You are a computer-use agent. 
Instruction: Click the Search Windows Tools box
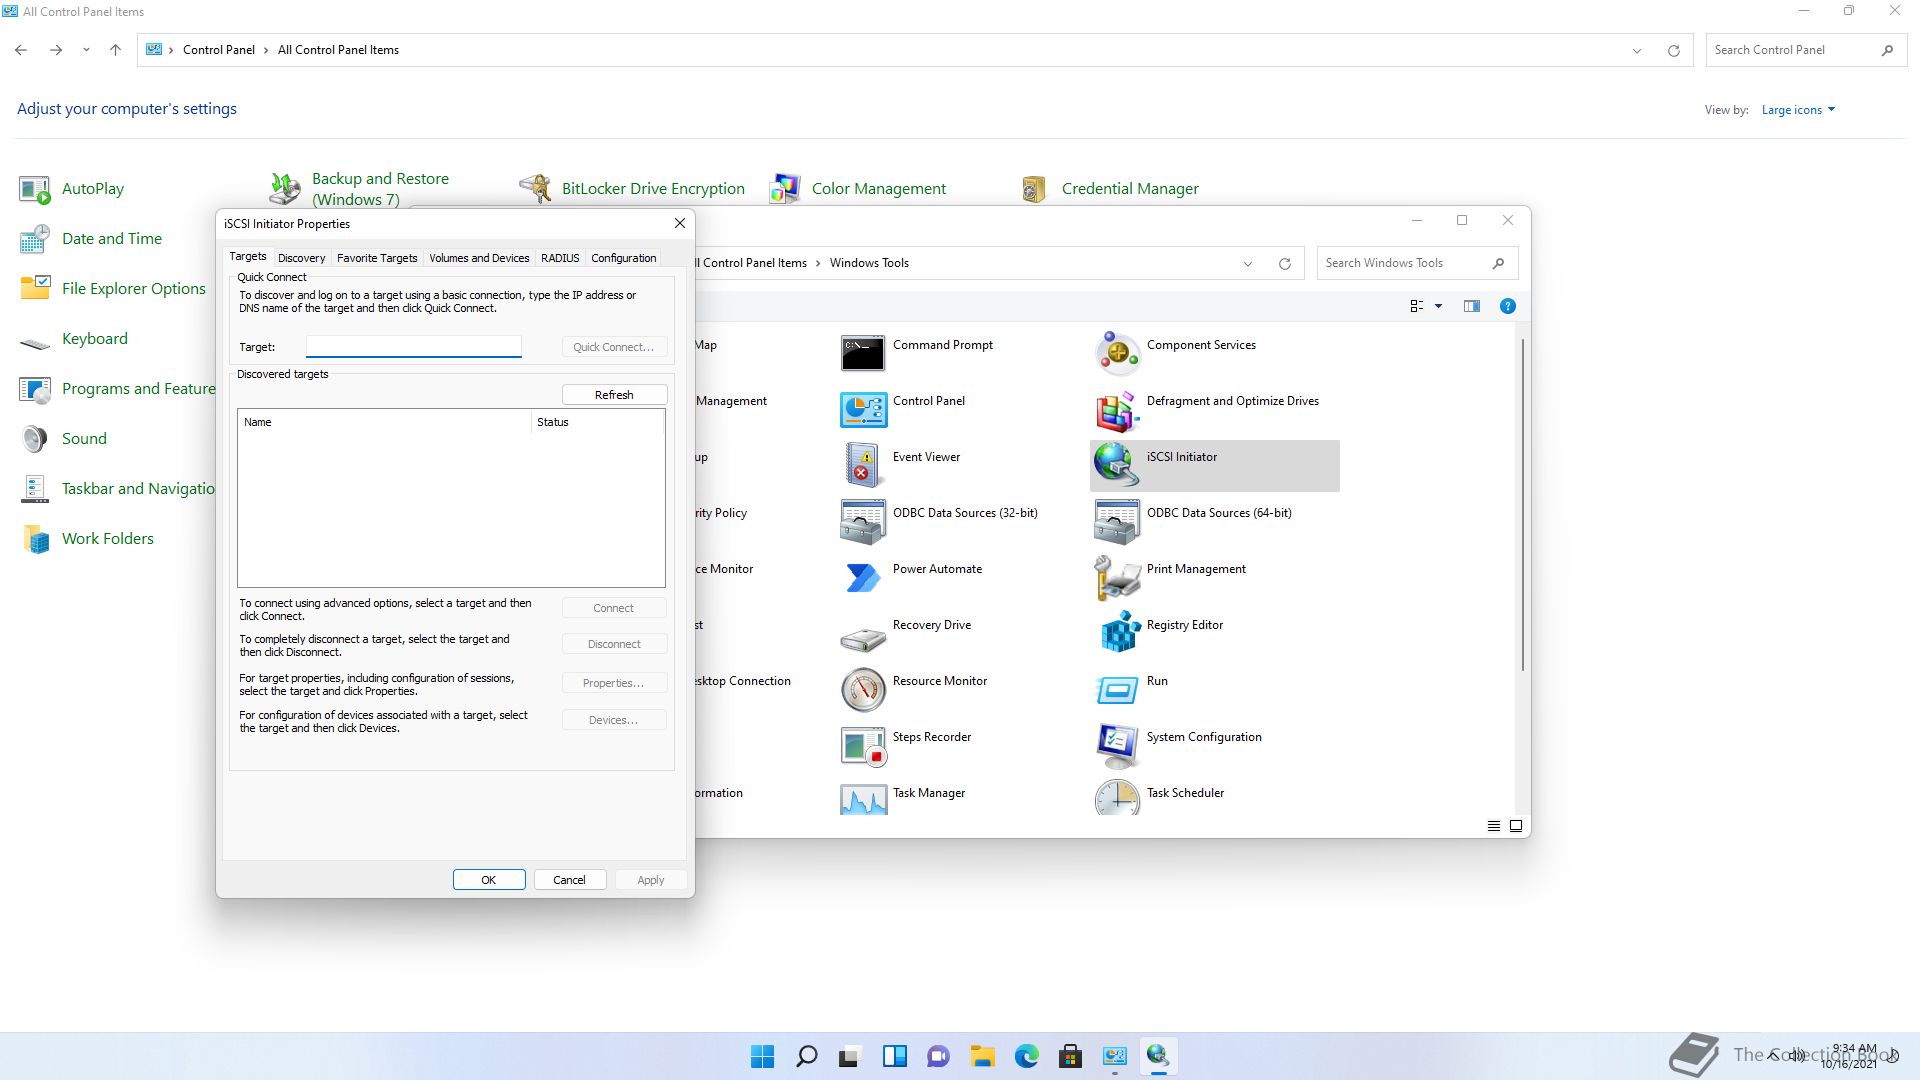click(x=1418, y=263)
